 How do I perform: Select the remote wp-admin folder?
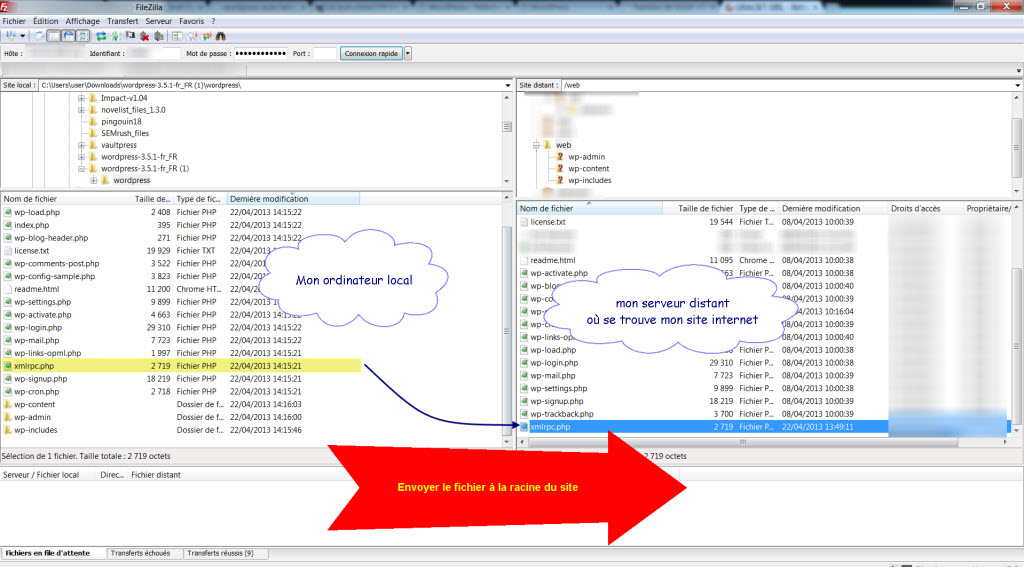586,157
